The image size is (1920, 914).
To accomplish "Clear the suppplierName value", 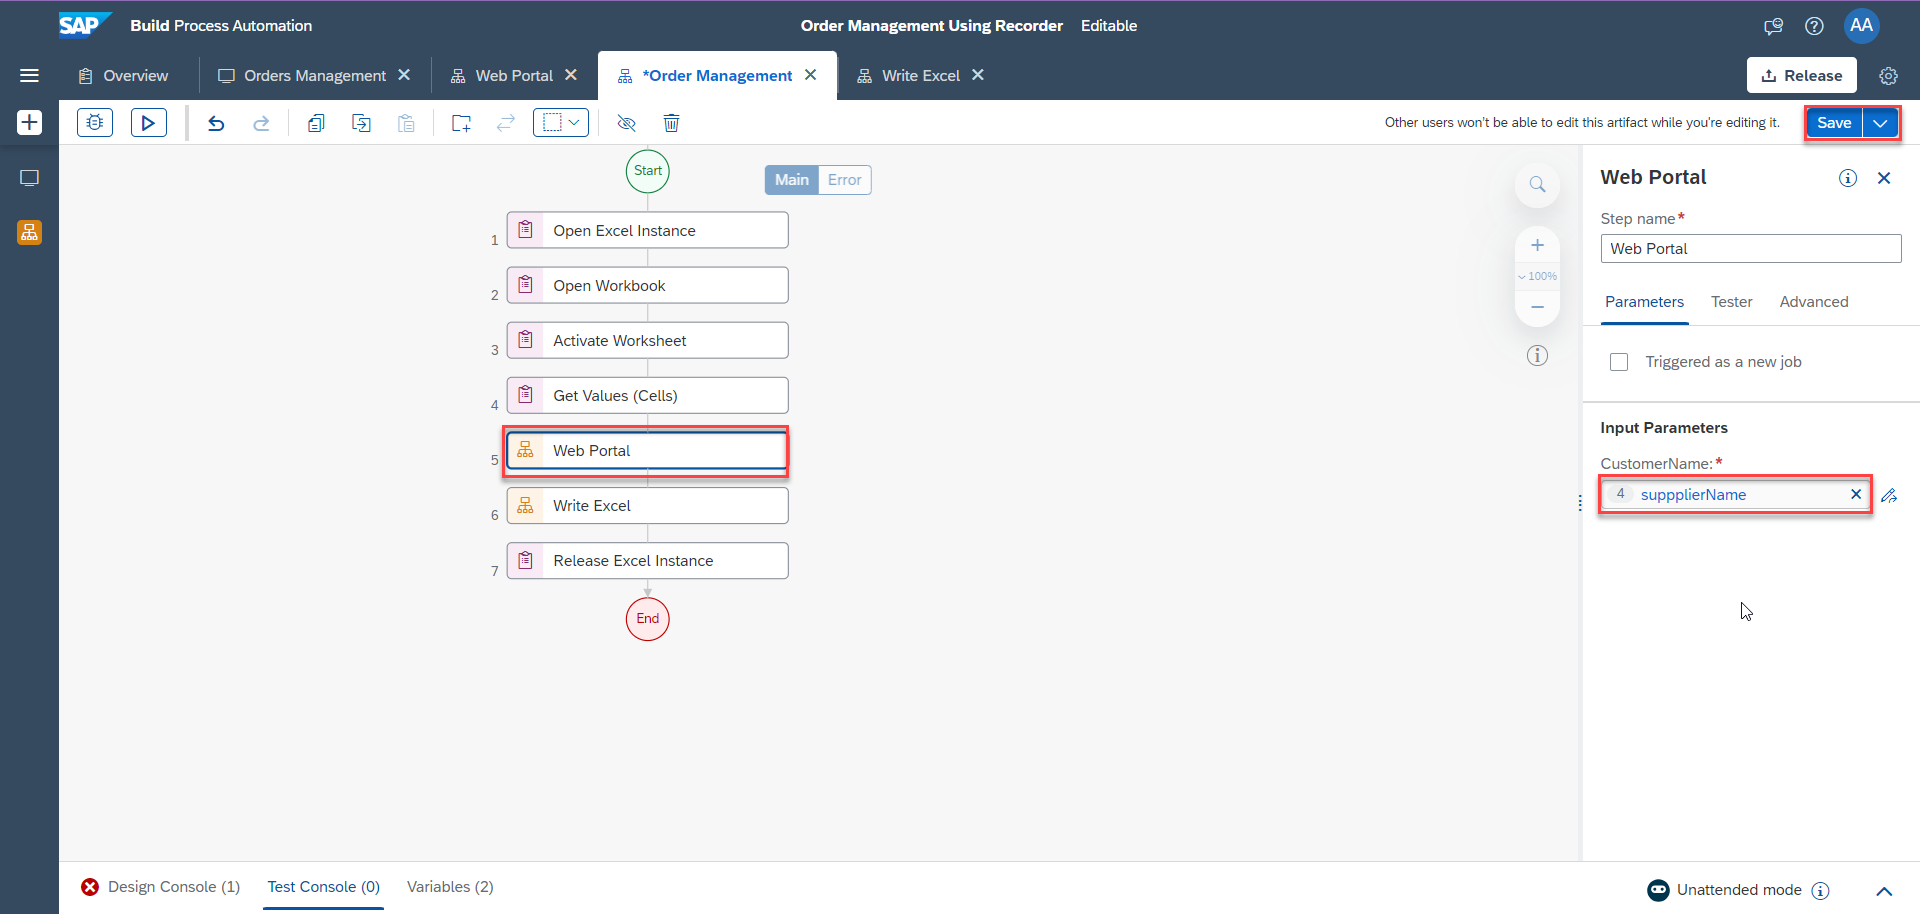I will [x=1856, y=494].
